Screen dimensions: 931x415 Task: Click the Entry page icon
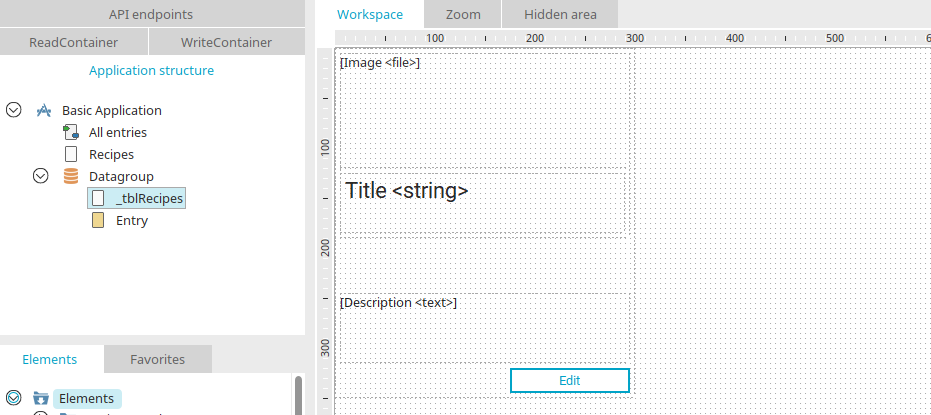click(x=97, y=220)
